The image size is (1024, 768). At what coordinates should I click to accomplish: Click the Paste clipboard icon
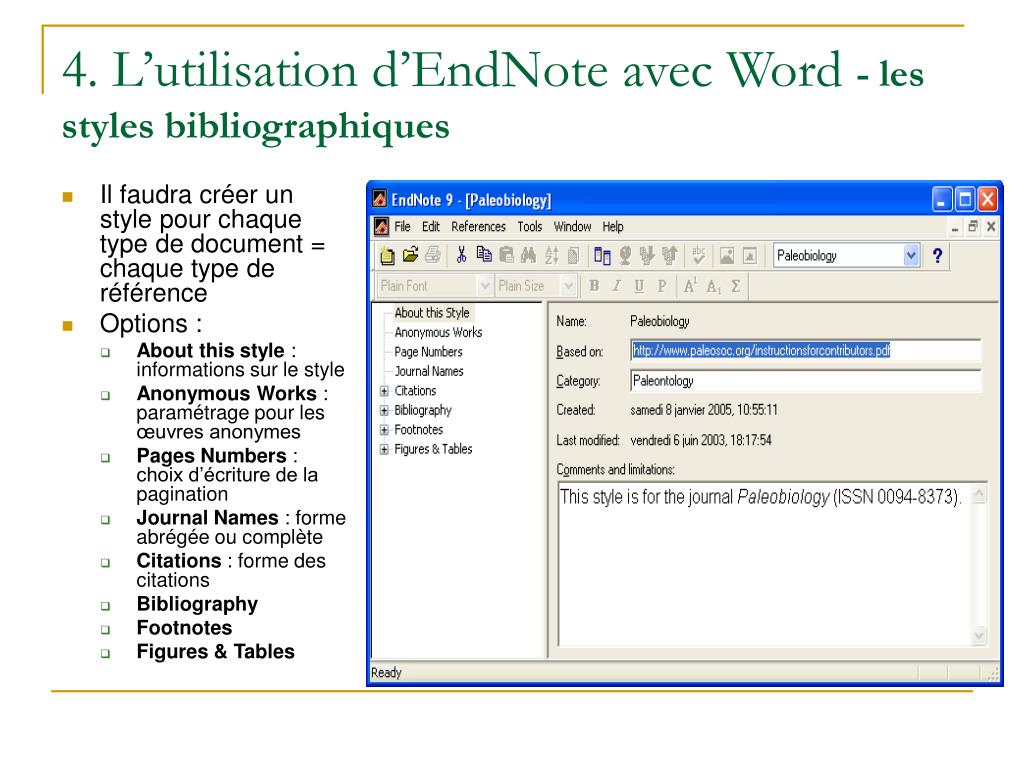click(x=506, y=255)
